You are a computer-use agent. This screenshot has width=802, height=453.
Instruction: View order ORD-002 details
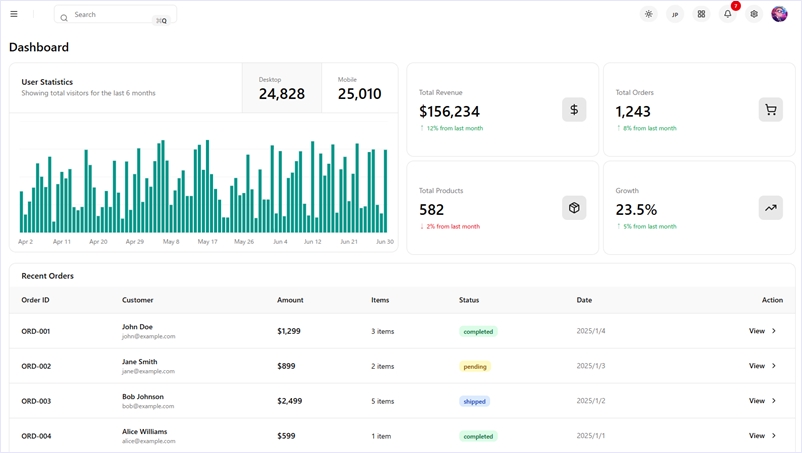point(757,366)
